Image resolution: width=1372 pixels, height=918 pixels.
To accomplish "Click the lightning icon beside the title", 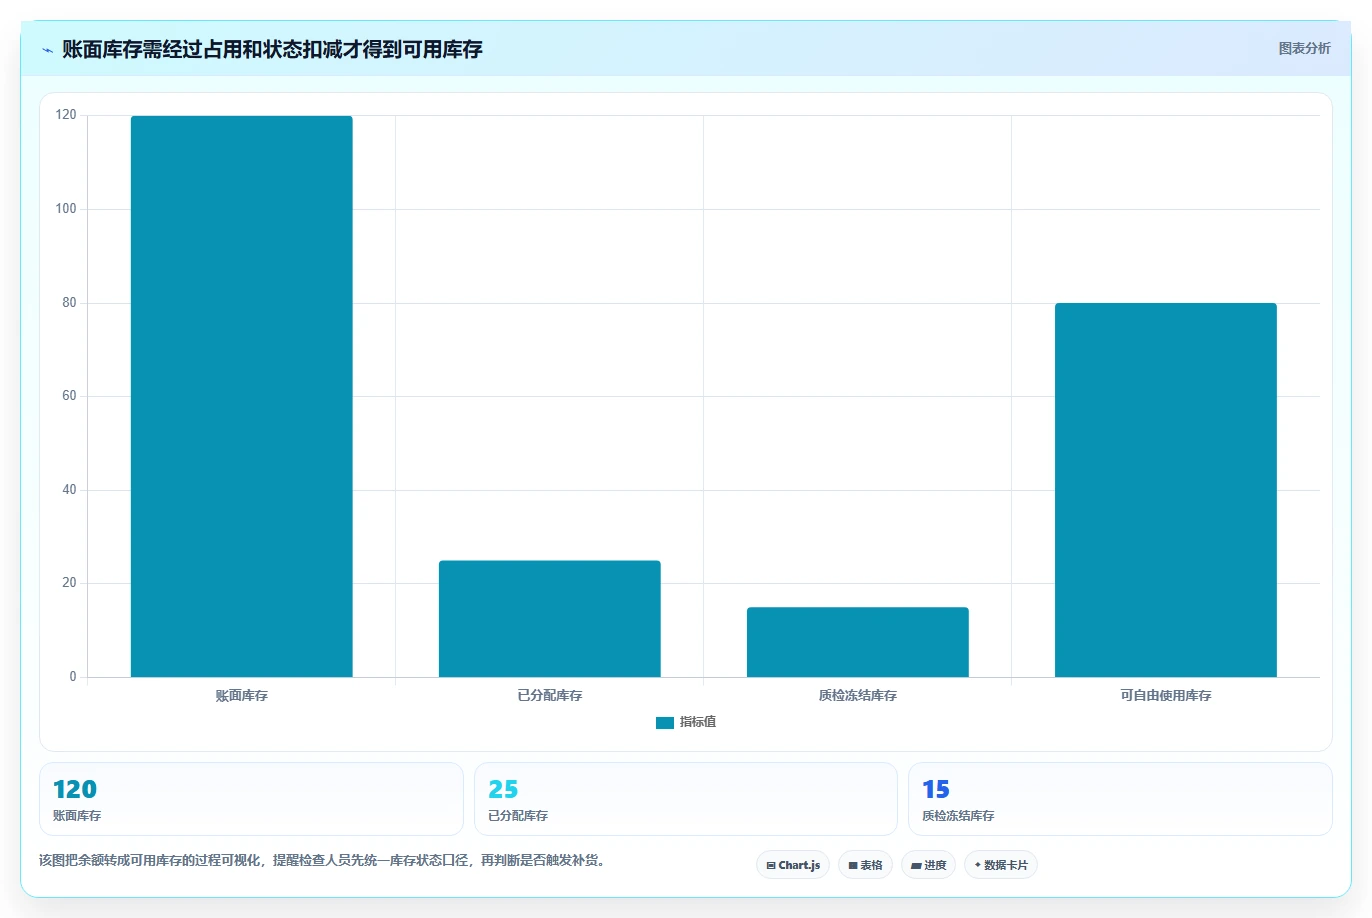I will (x=48, y=50).
